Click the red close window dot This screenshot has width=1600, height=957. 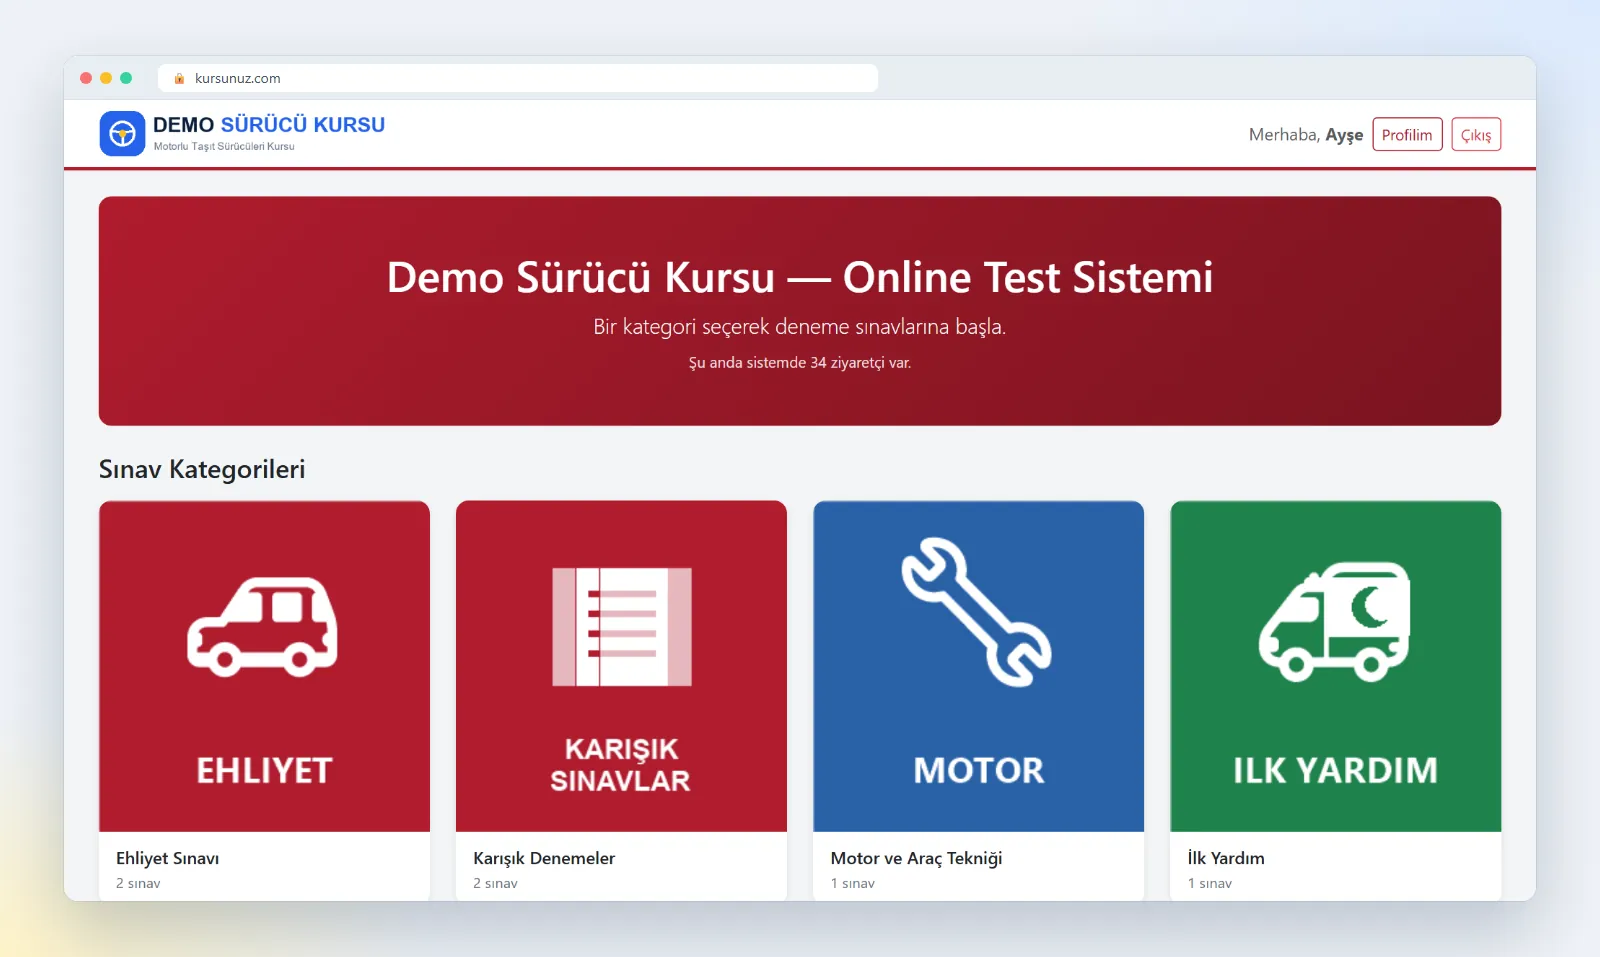click(x=86, y=78)
